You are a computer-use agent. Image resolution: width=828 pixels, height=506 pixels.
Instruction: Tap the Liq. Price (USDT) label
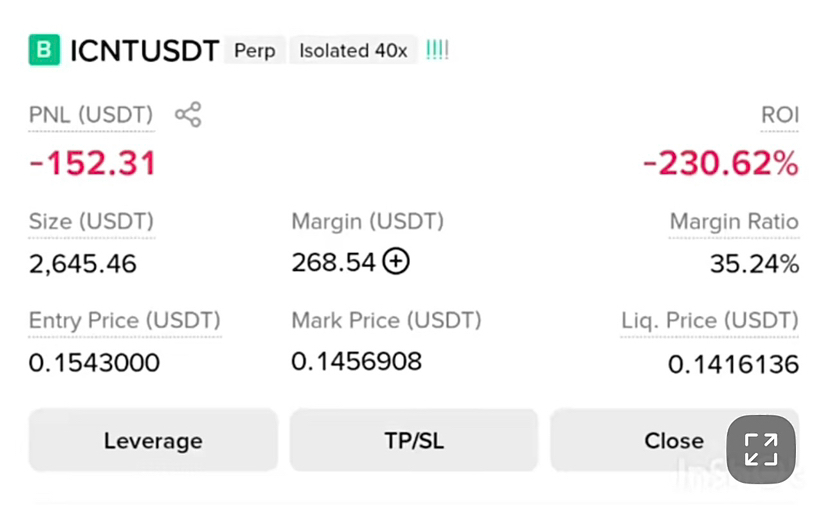[710, 321]
